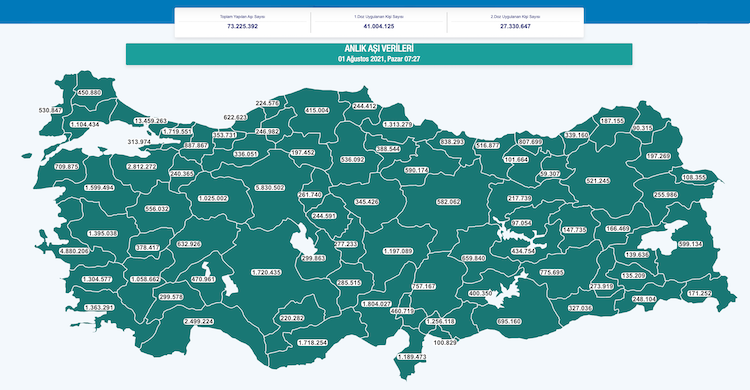Screen dimensions: 750x390
Task: Click the Anlık Aşı Verileri banner
Action: tap(379, 54)
